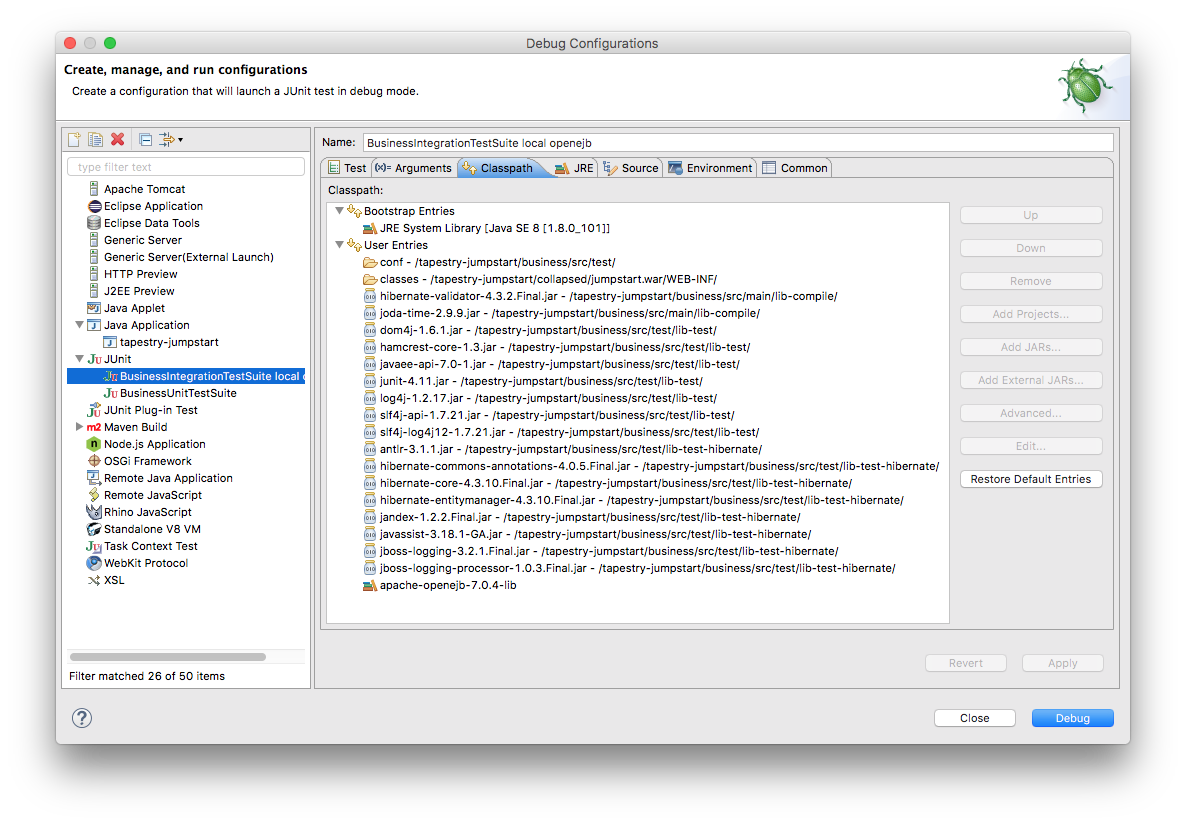Switch to the Arguments tab
The width and height of the screenshot is (1186, 824).
[x=414, y=168]
